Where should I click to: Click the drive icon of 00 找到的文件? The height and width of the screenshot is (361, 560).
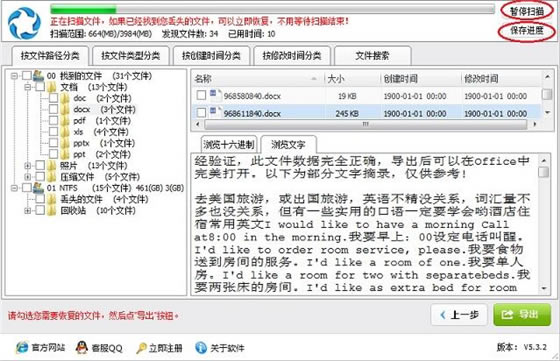(38, 76)
